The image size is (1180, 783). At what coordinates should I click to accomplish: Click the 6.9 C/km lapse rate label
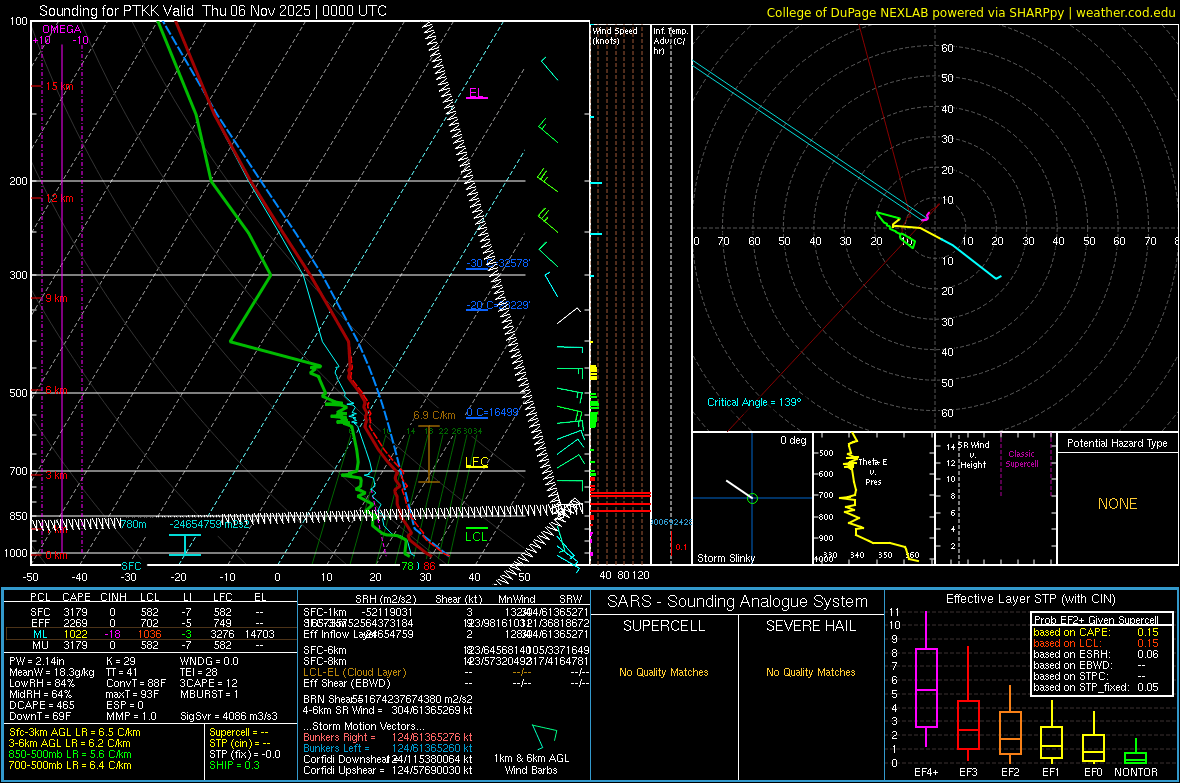[x=434, y=416]
